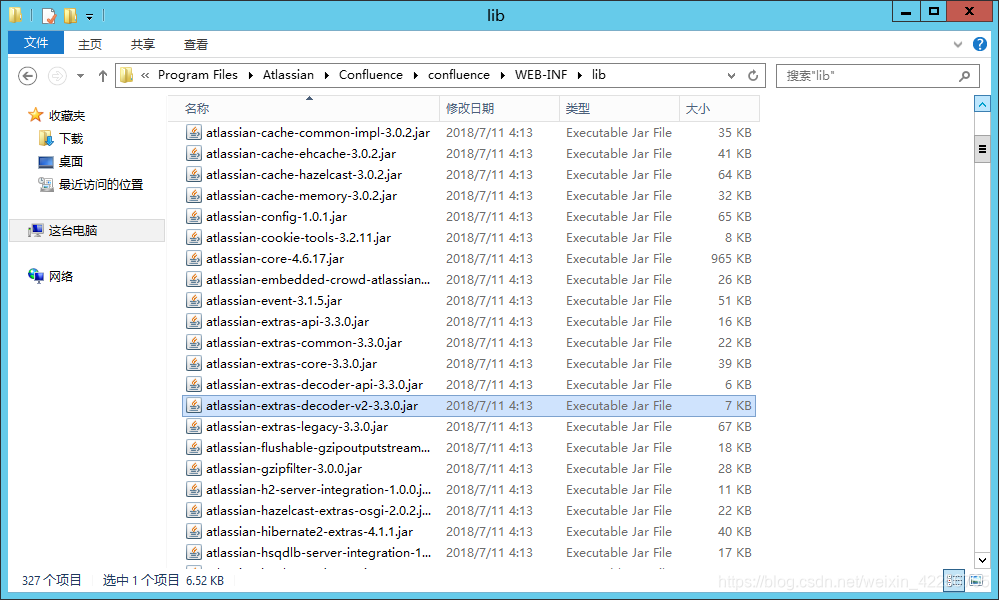Viewport: 999px width, 600px height.
Task: Click Atlassian breadcrumb segment
Action: coord(288,75)
